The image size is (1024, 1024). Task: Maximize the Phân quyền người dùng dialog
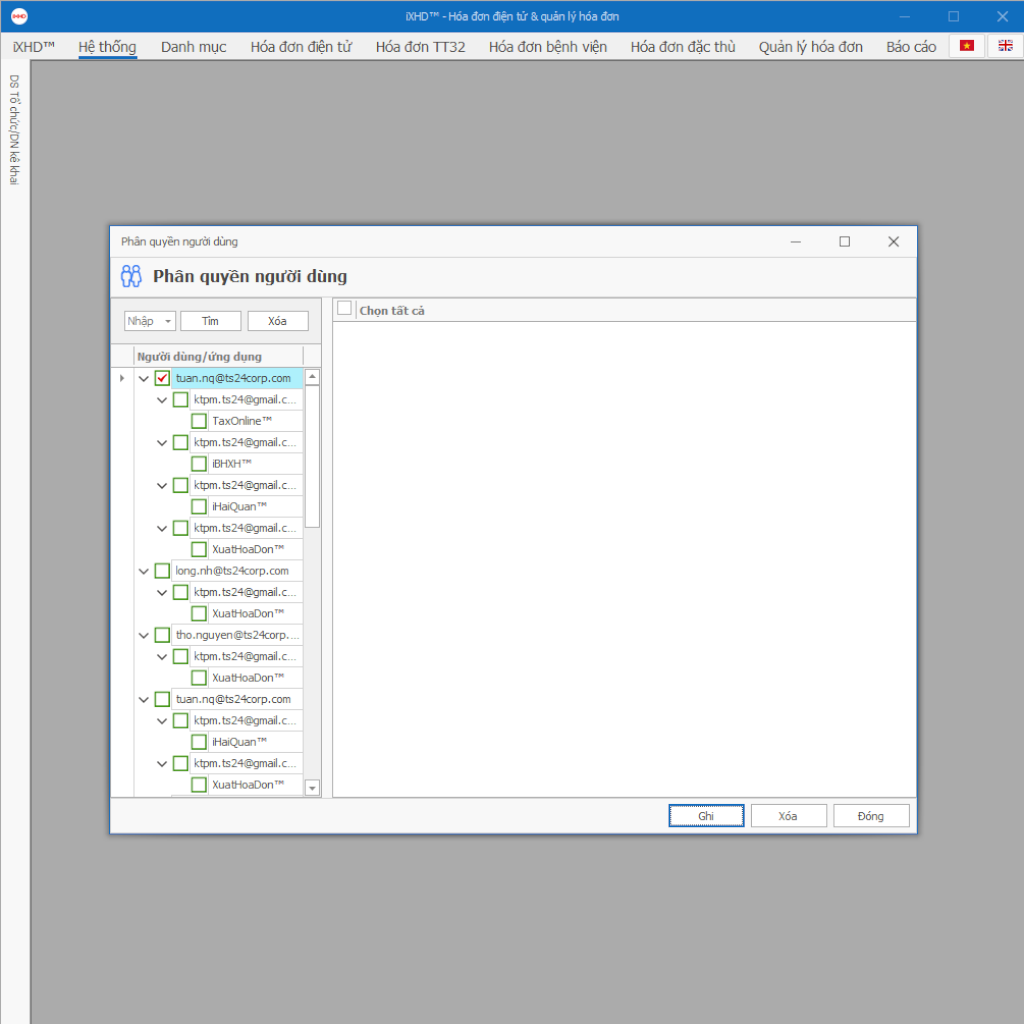pos(844,242)
